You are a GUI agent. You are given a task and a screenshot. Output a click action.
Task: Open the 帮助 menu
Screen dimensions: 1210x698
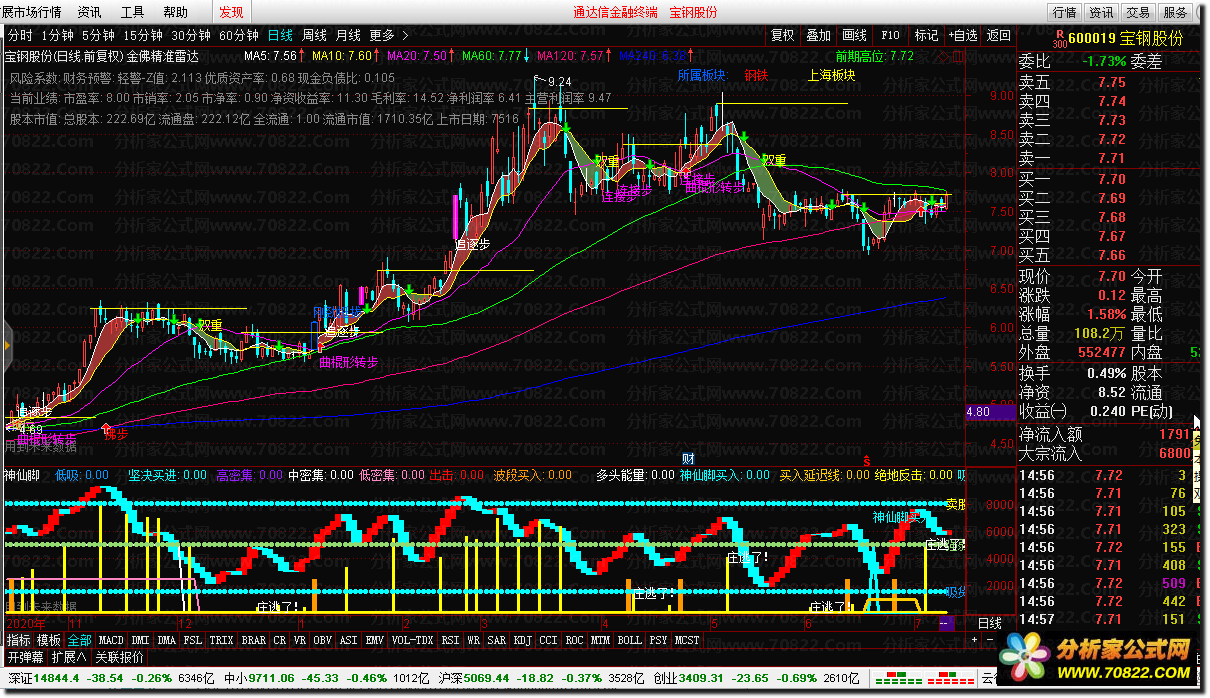point(175,12)
